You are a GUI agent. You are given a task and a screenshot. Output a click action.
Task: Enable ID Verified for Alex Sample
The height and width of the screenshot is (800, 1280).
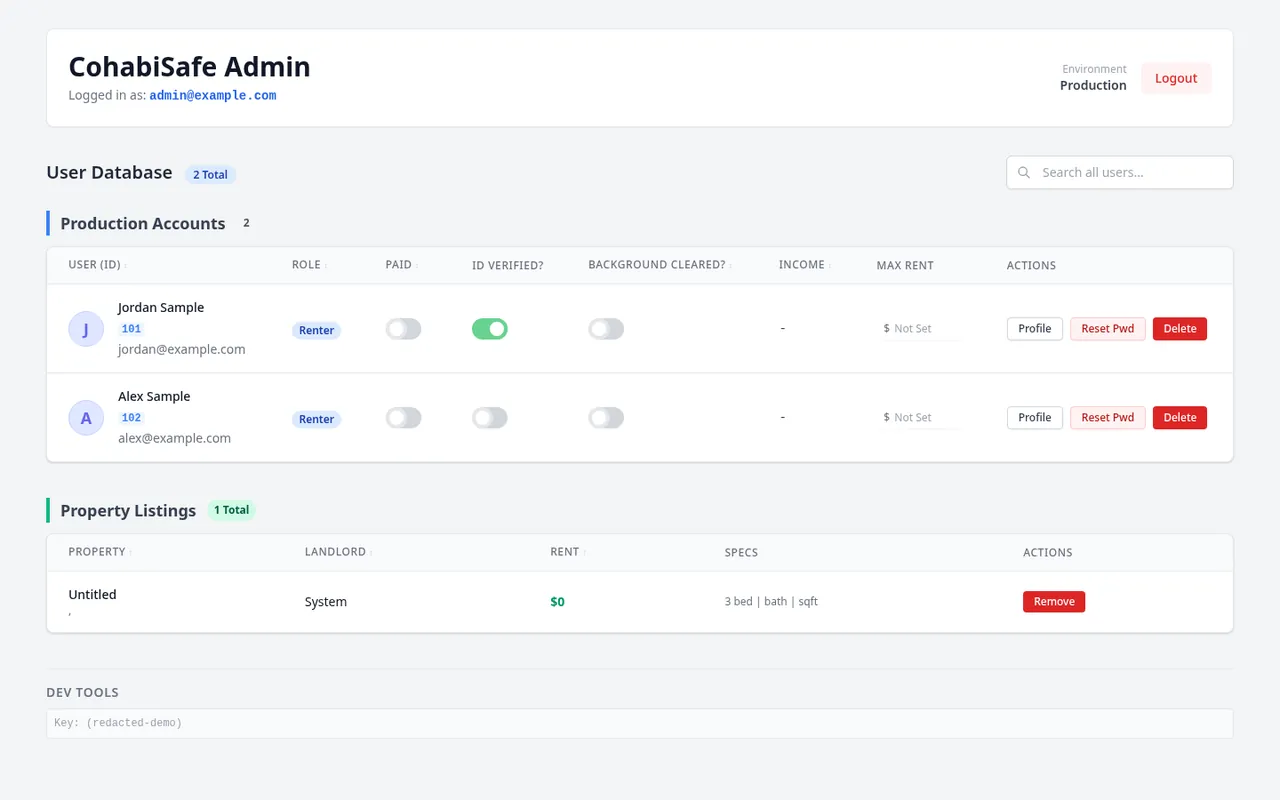(x=489, y=418)
